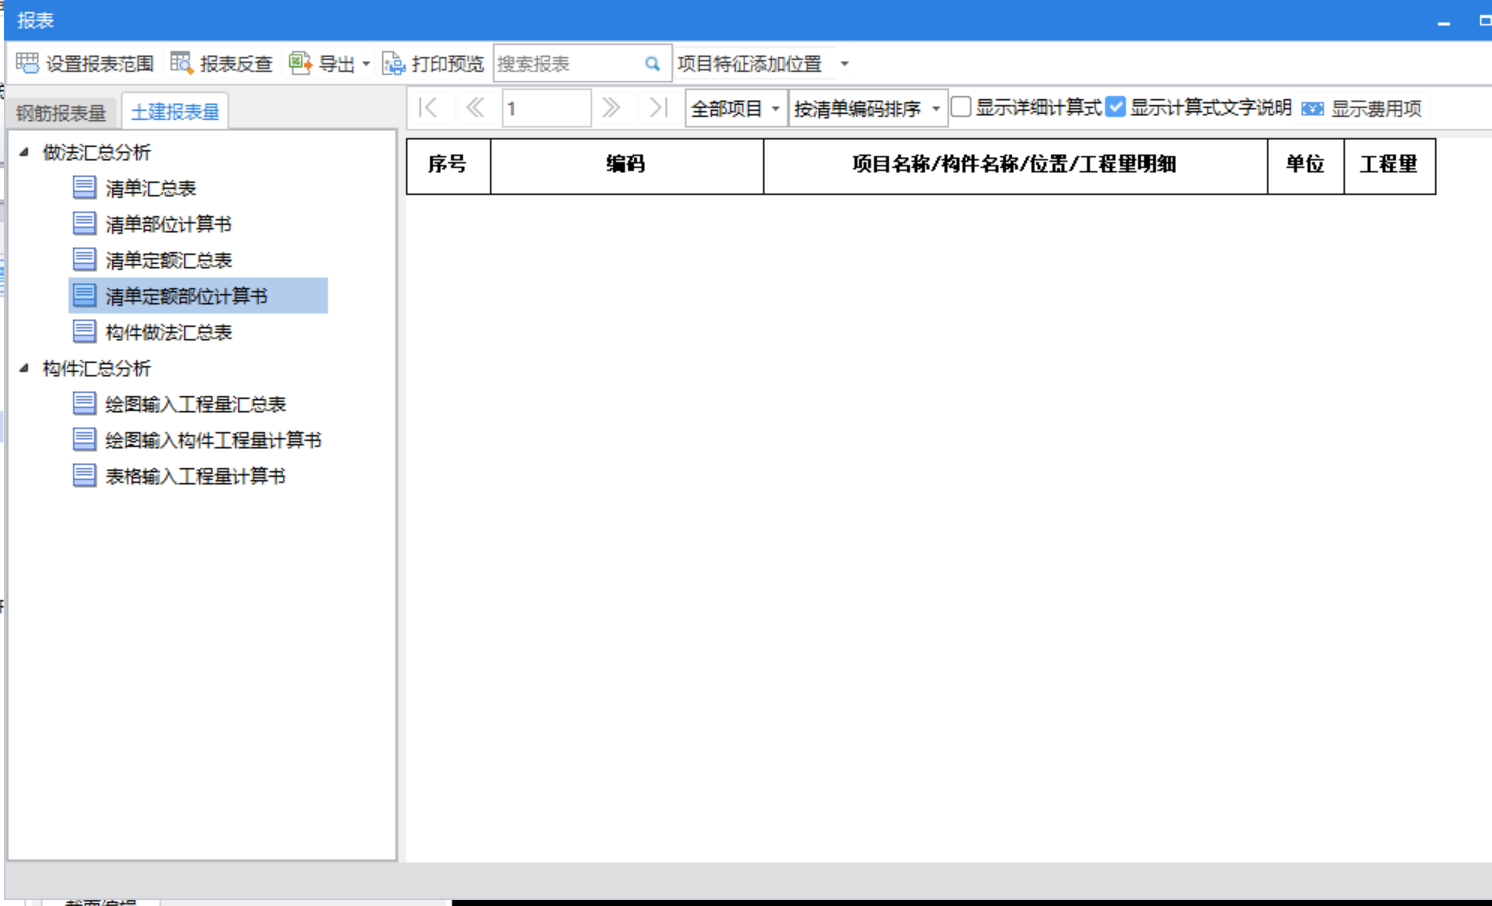Click the report icon beside 清单汇总表
The width and height of the screenshot is (1492, 906).
click(85, 187)
